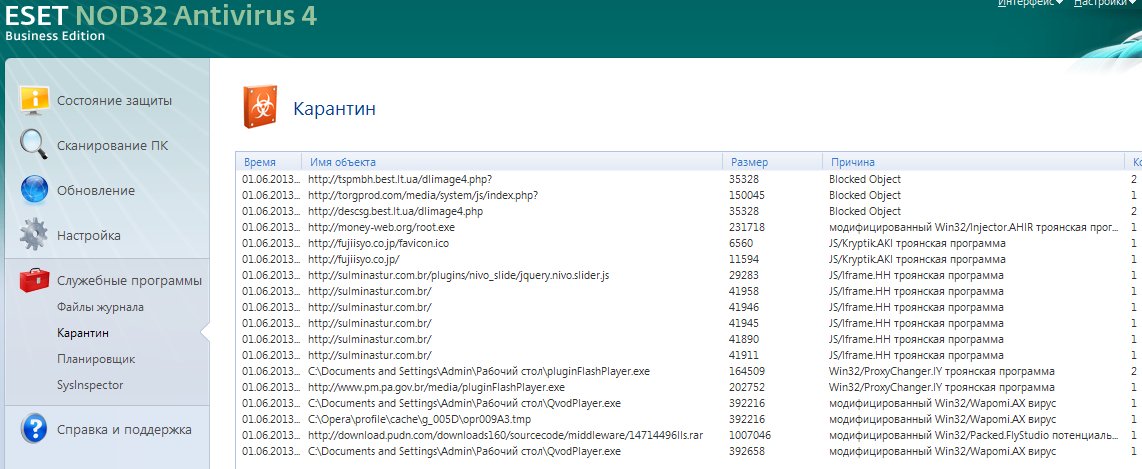This screenshot has height=469, width=1142.
Task: Click the globe icon for Обновление
Action: tap(34, 190)
